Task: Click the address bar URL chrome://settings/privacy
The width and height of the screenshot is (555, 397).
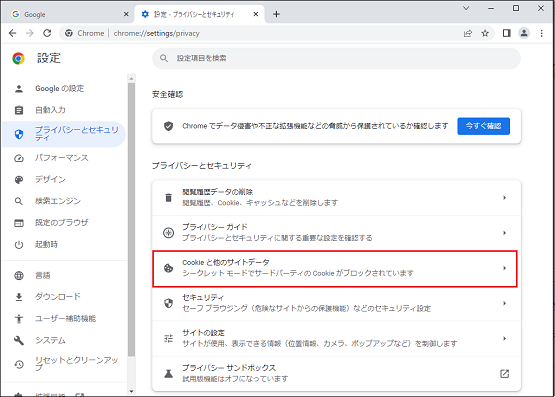Action: coord(156,33)
